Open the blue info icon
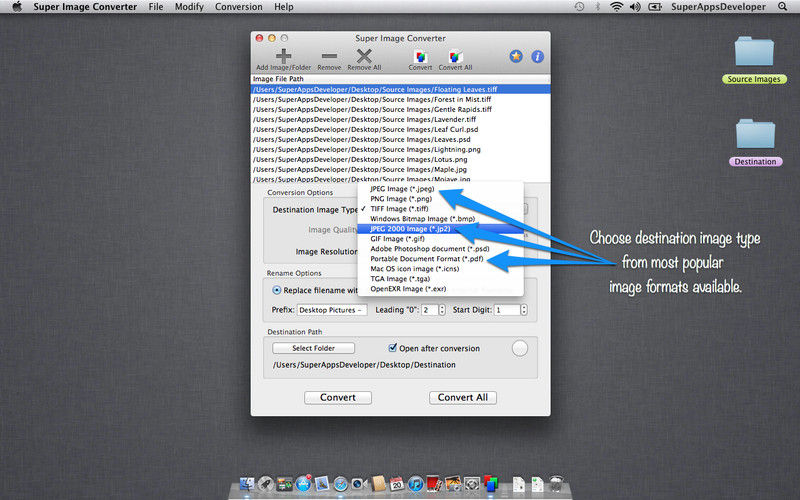Screen dimensions: 800x500 tap(537, 56)
